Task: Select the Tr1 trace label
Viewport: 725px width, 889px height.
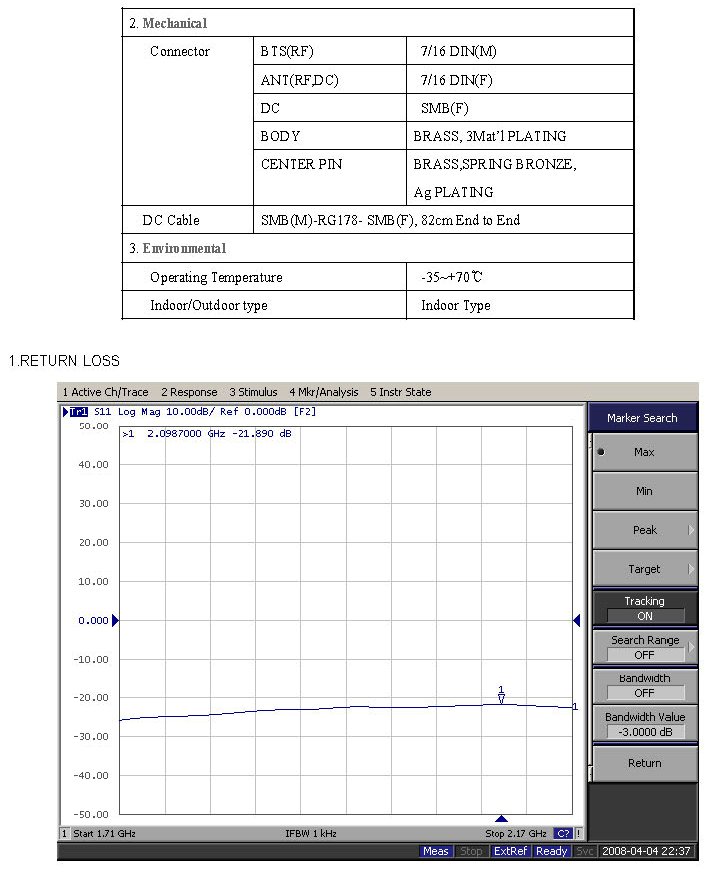Action: point(78,412)
